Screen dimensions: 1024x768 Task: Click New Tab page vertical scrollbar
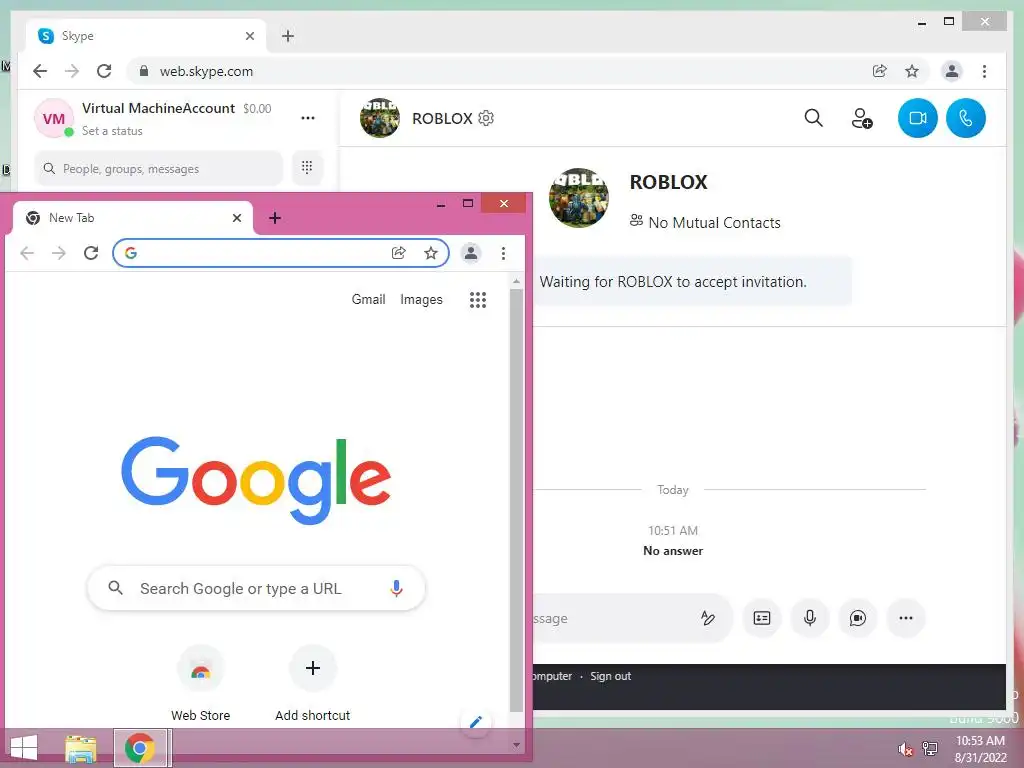[x=516, y=500]
